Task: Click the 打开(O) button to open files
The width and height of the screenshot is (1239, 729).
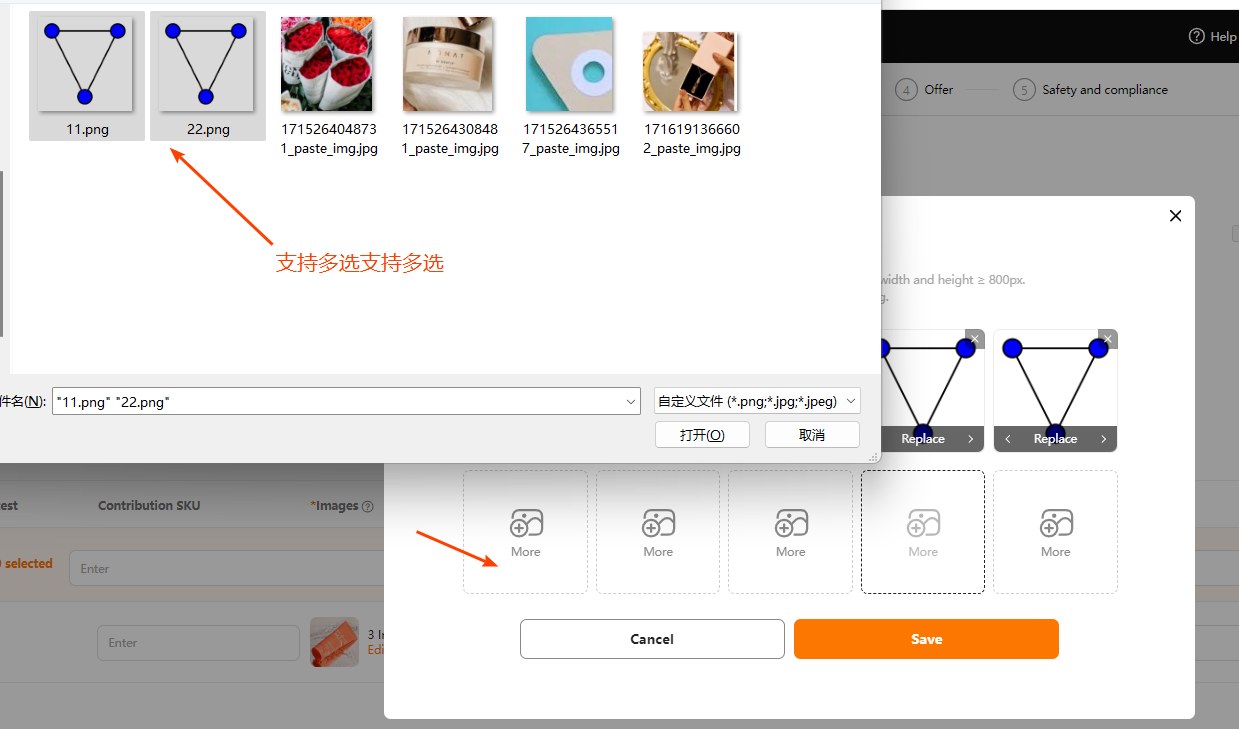Action: pos(702,434)
